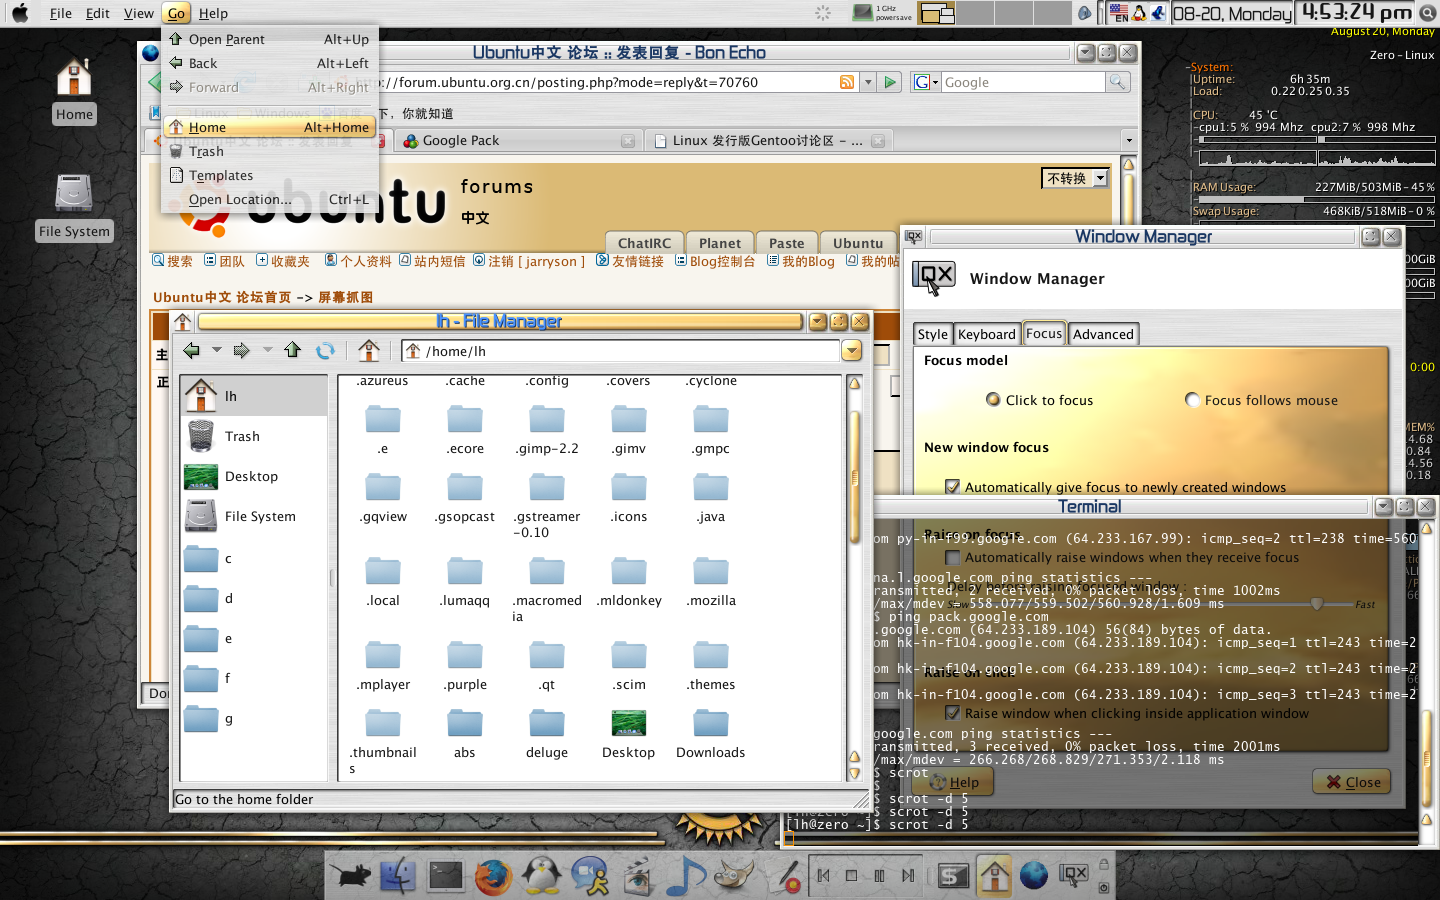Open the terminal launcher in the dock
Viewport: 1440px width, 900px height.
pos(445,876)
